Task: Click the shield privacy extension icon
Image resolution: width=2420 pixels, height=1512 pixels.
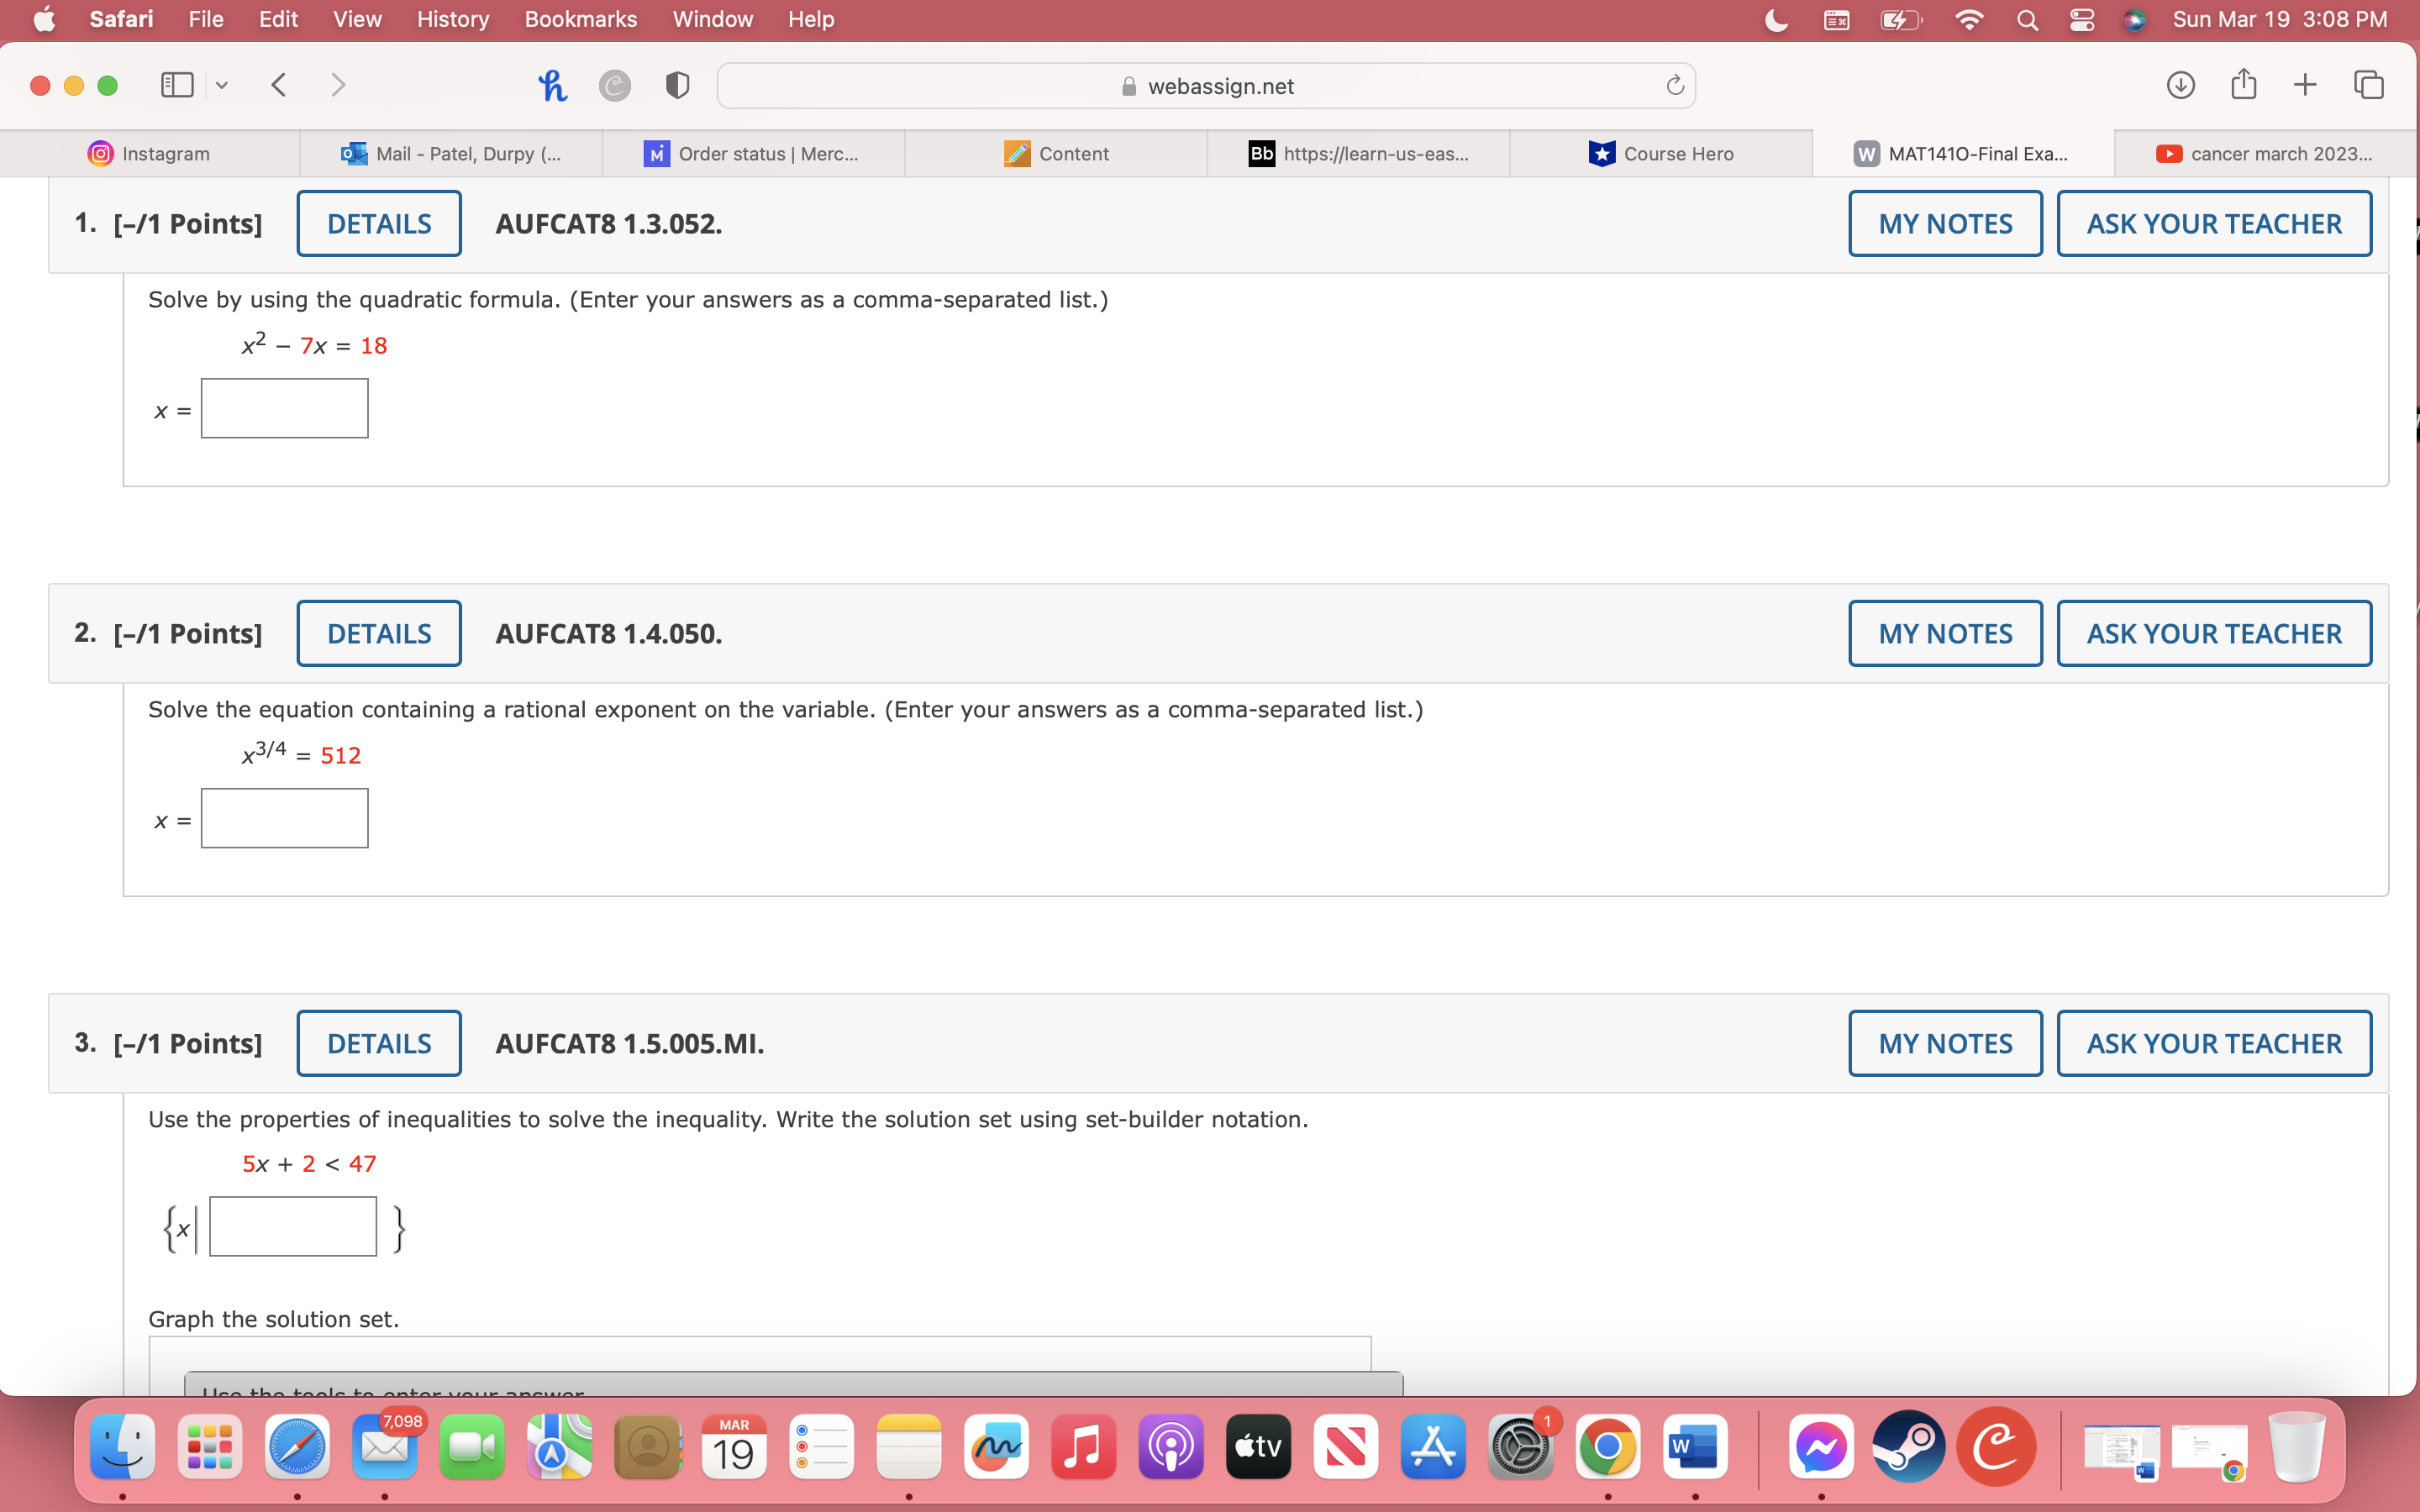Action: (677, 85)
